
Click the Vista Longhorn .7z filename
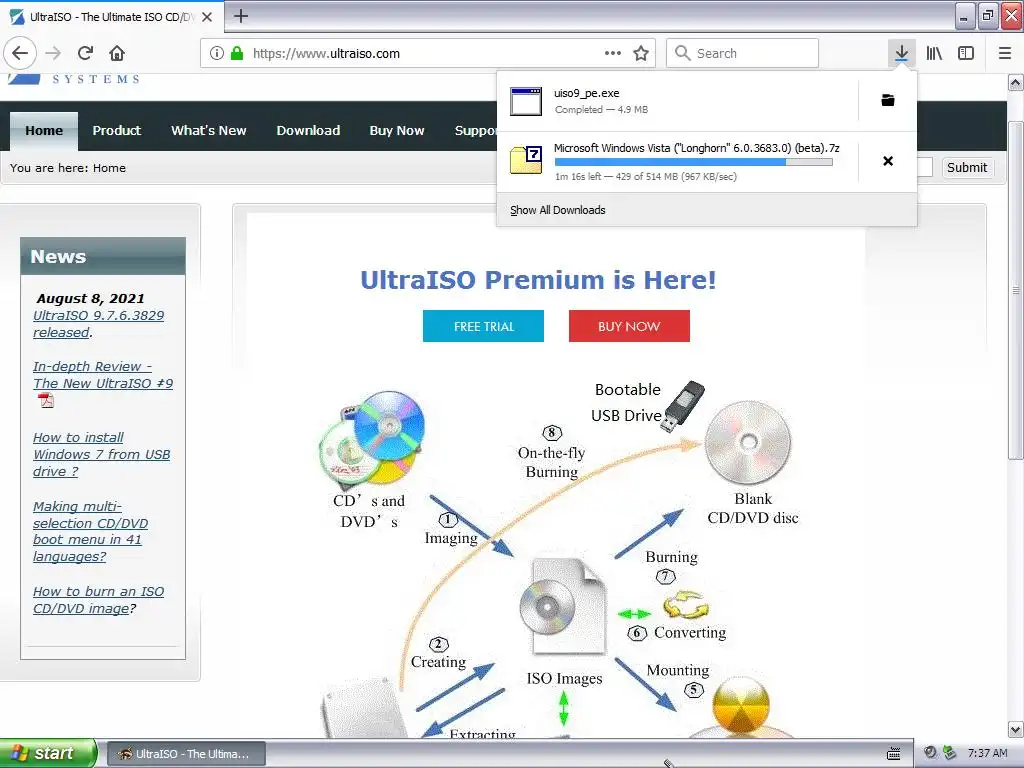[x=696, y=148]
